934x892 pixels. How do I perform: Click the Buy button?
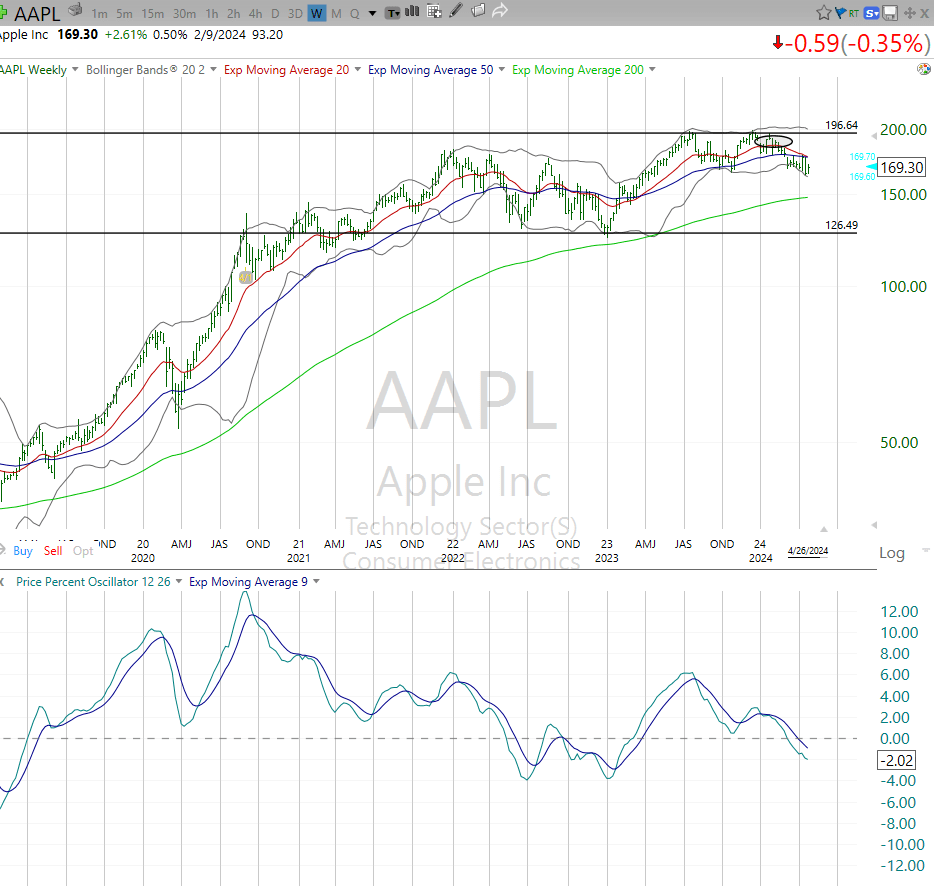[22, 550]
